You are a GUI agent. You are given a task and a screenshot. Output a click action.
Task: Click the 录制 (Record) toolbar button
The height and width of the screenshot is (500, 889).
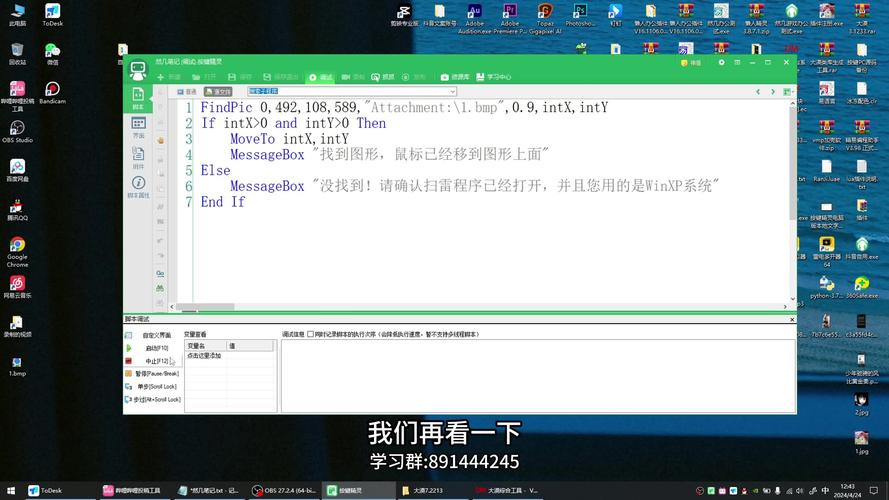[x=353, y=77]
